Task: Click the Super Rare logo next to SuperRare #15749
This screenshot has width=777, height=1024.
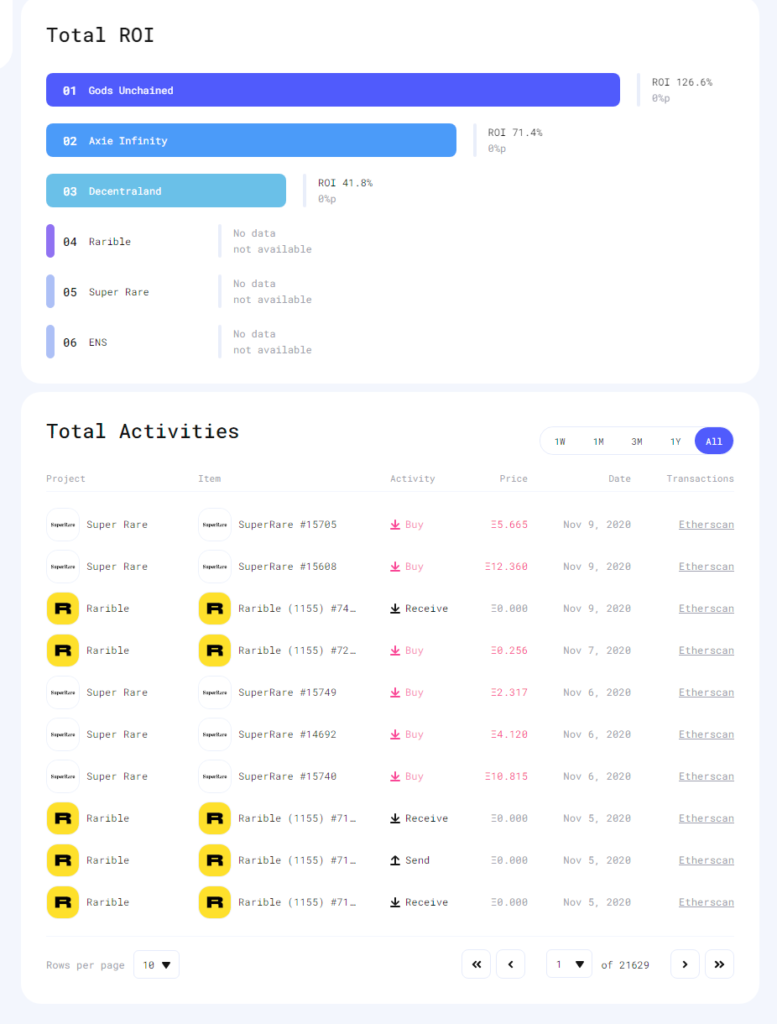Action: 215,692
